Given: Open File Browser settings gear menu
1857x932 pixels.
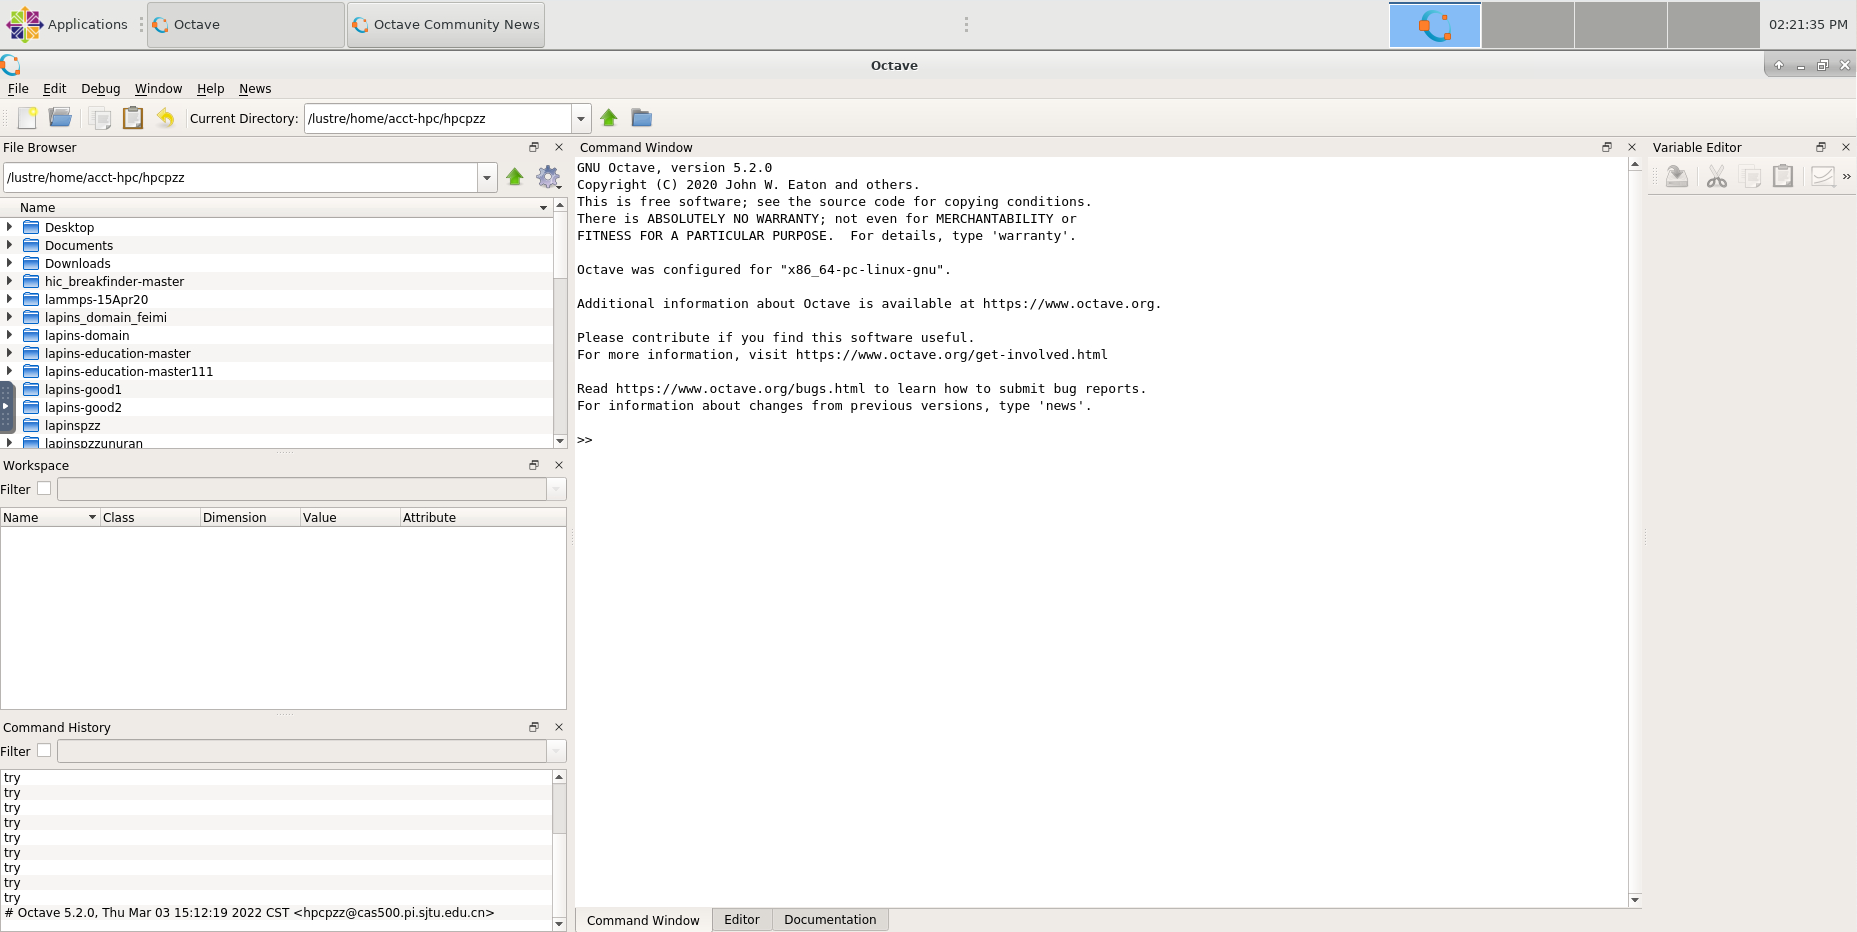Looking at the screenshot, I should tap(548, 177).
